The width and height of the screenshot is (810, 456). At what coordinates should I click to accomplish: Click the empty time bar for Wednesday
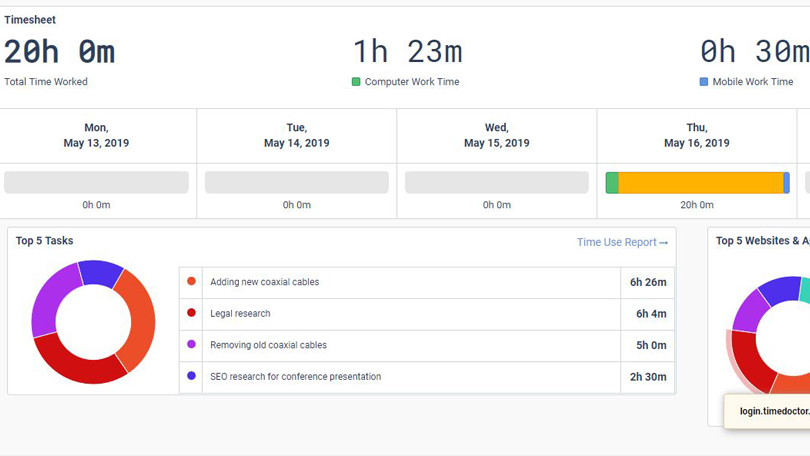[x=497, y=182]
